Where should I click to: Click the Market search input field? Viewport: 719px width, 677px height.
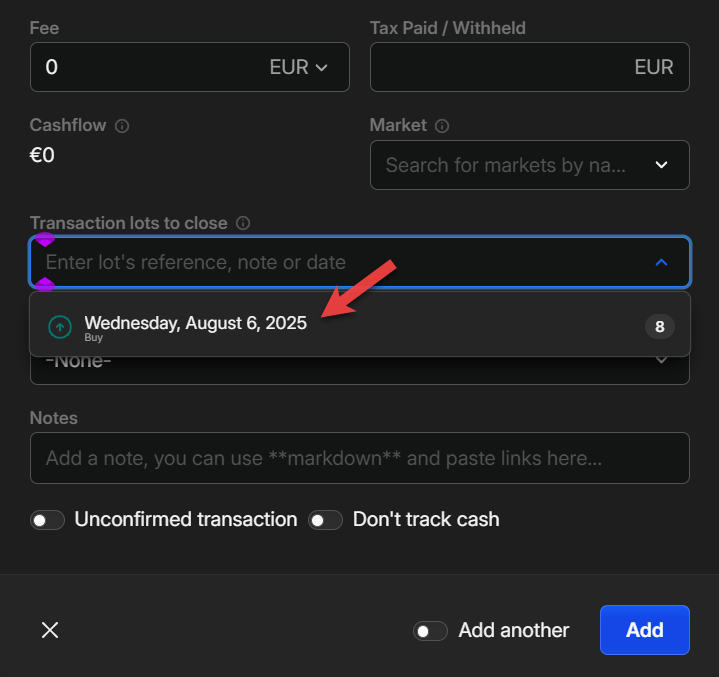pyautogui.click(x=506, y=165)
